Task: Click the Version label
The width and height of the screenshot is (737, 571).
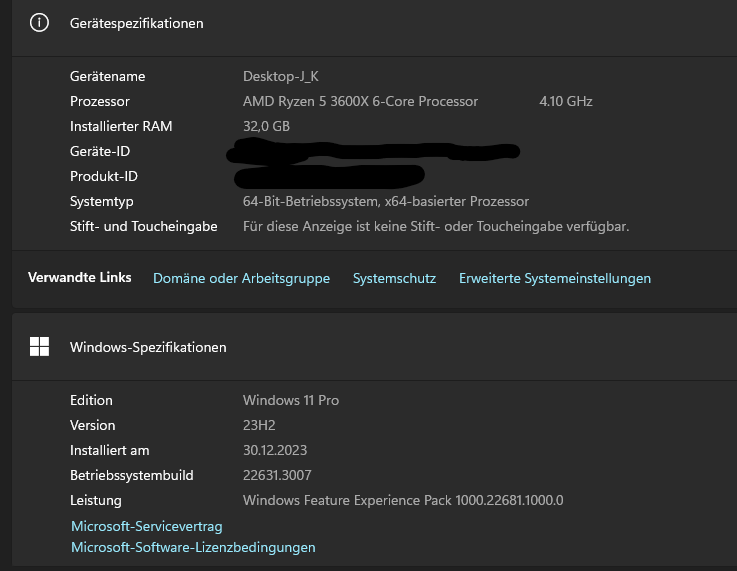Action: click(93, 425)
